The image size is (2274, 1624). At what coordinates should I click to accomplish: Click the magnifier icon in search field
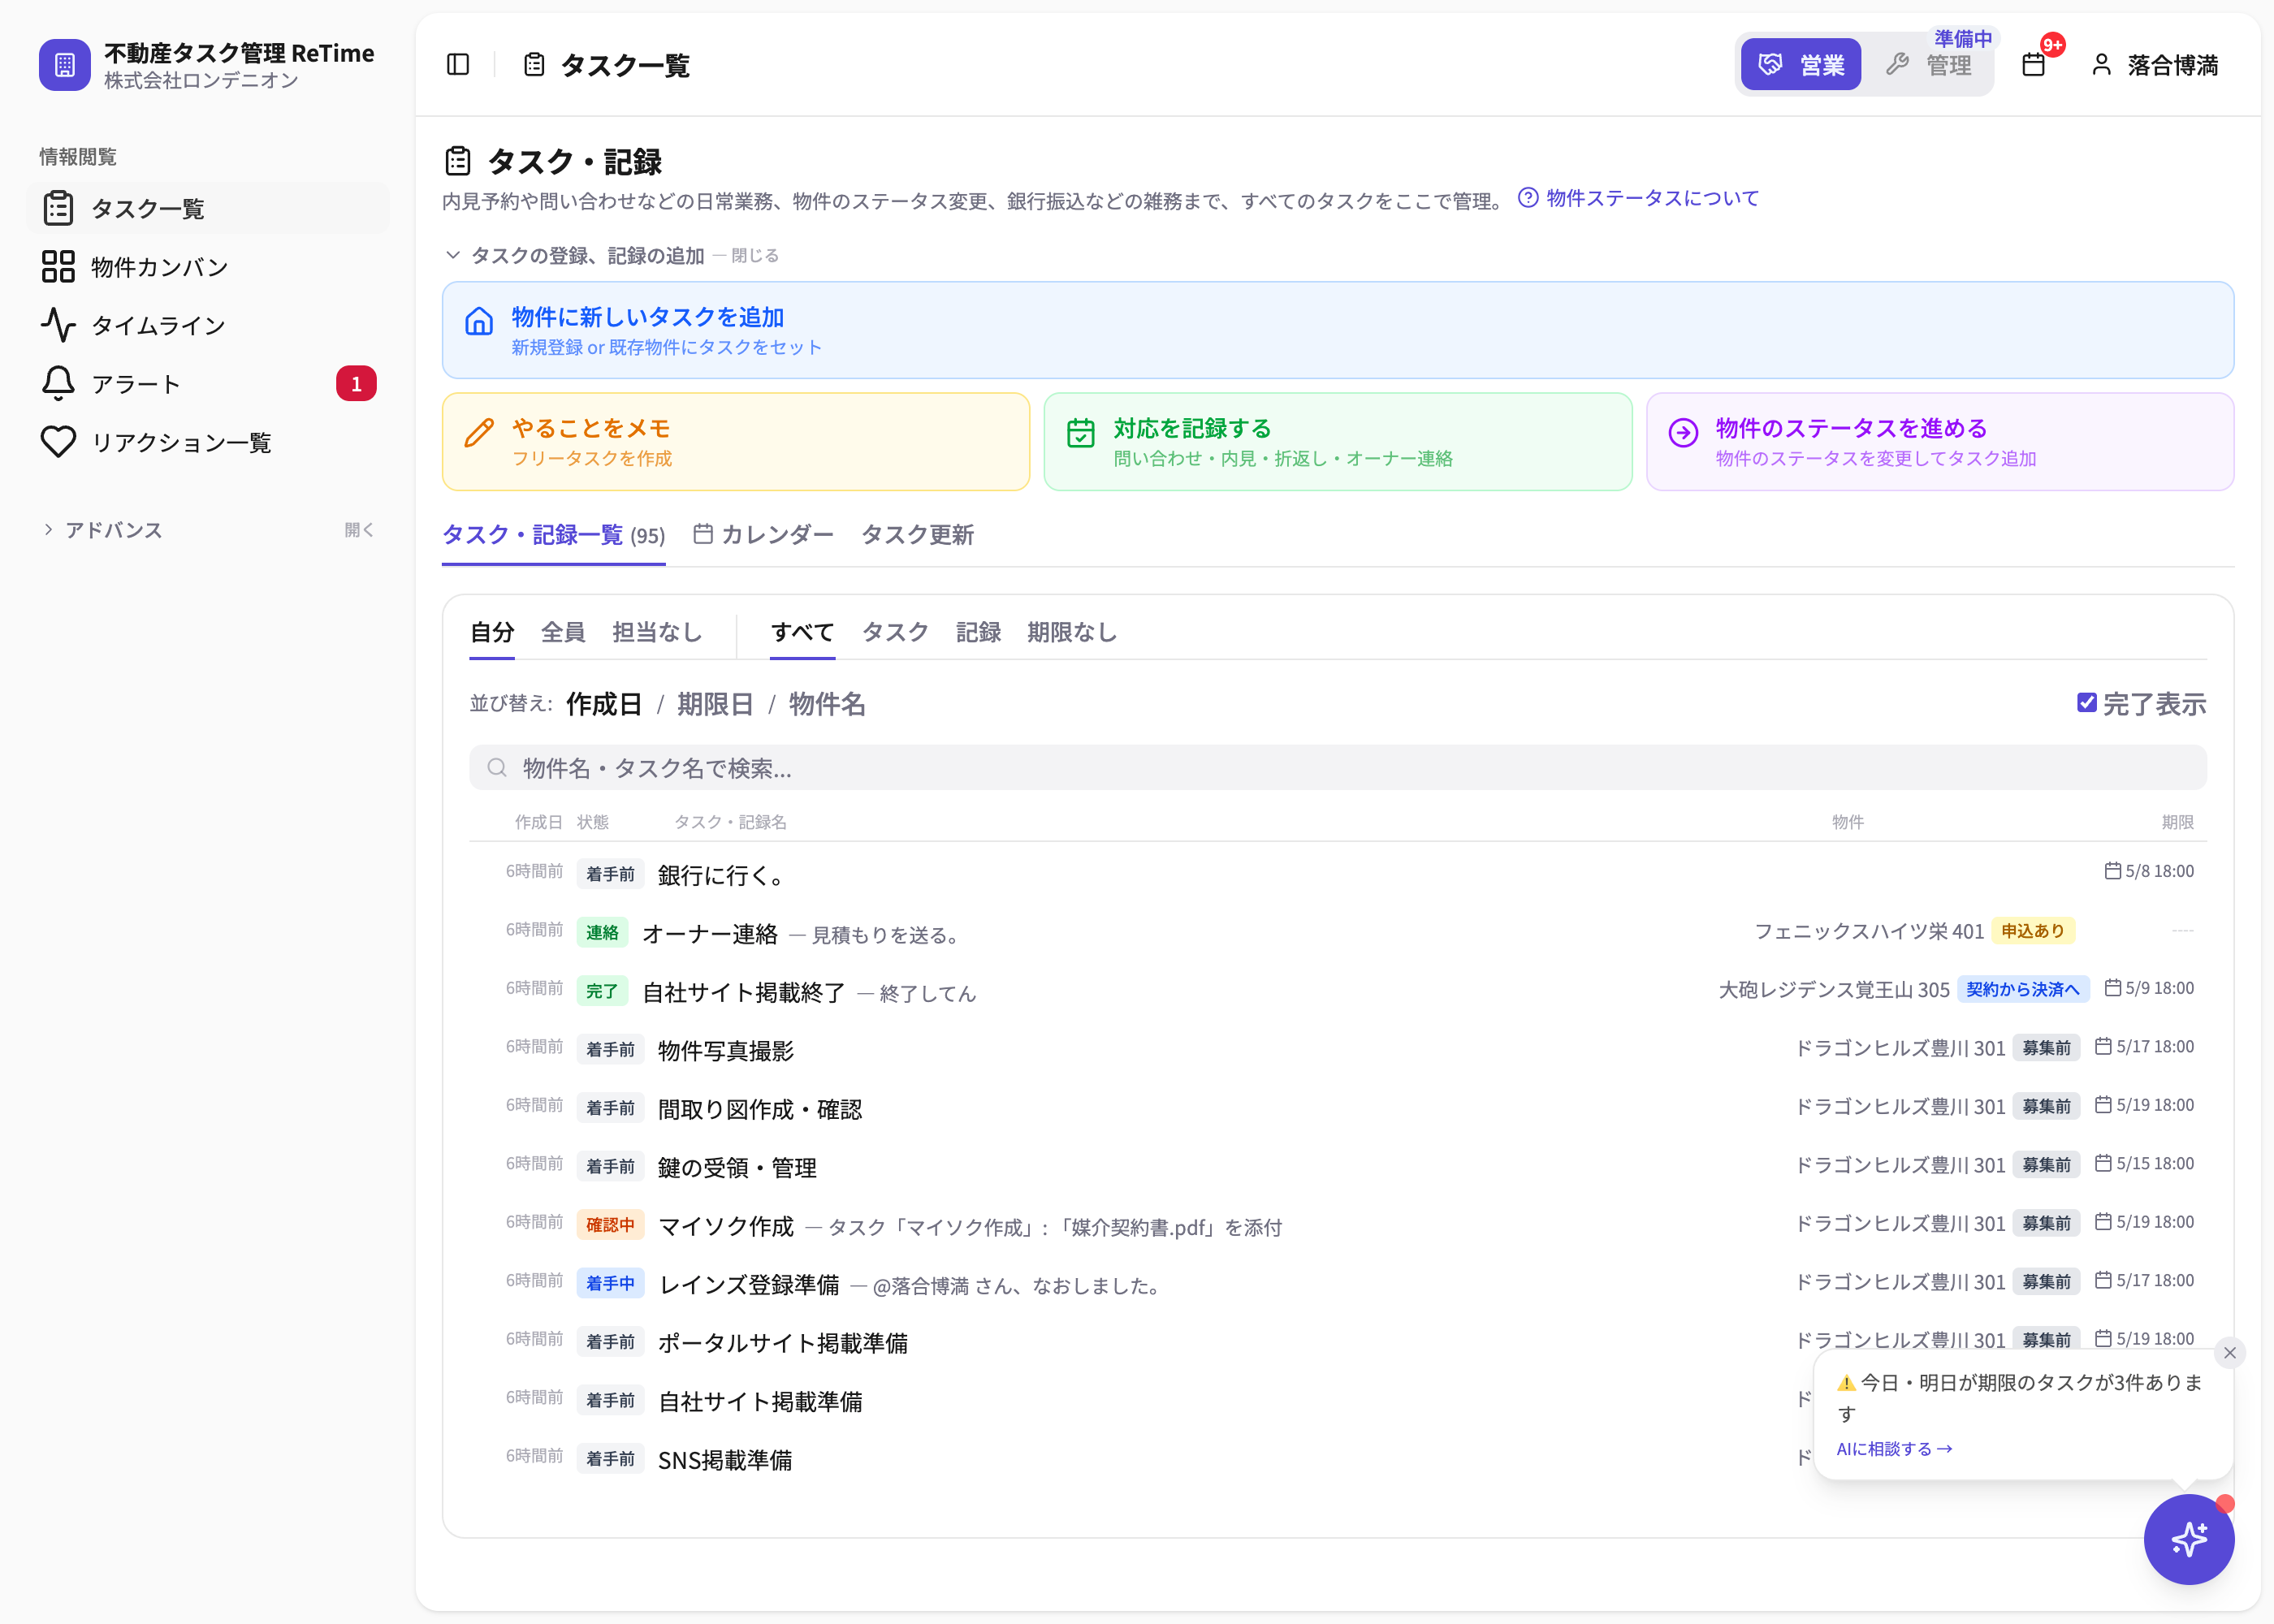point(497,768)
